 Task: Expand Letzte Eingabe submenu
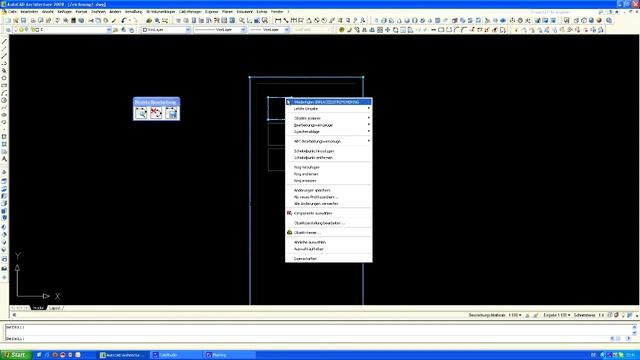click(329, 109)
